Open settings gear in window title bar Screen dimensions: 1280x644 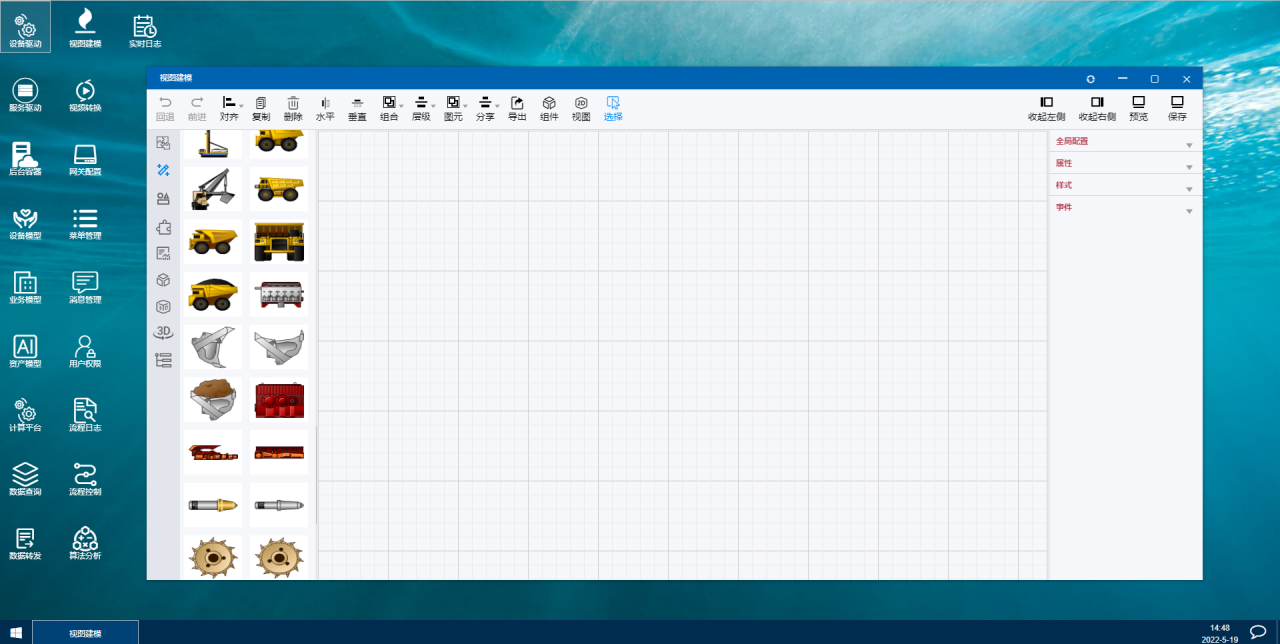pos(1090,78)
